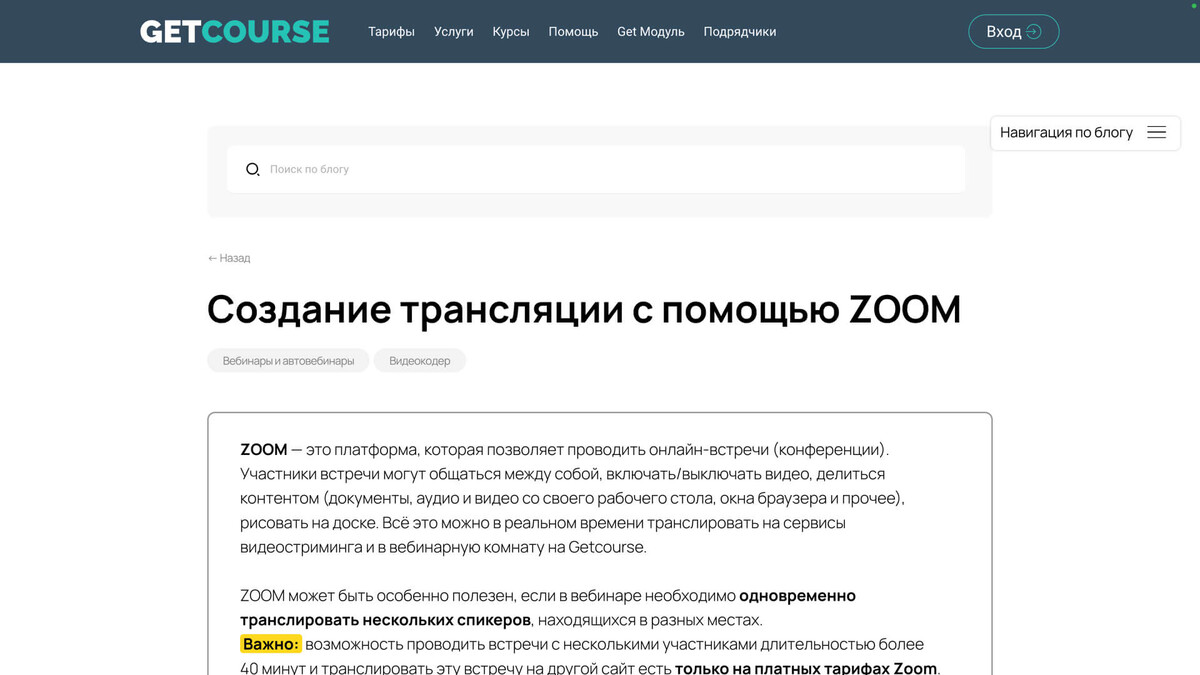This screenshot has width=1200, height=675.
Task: Click the bold ZOOM word starting the article
Action: 264,450
